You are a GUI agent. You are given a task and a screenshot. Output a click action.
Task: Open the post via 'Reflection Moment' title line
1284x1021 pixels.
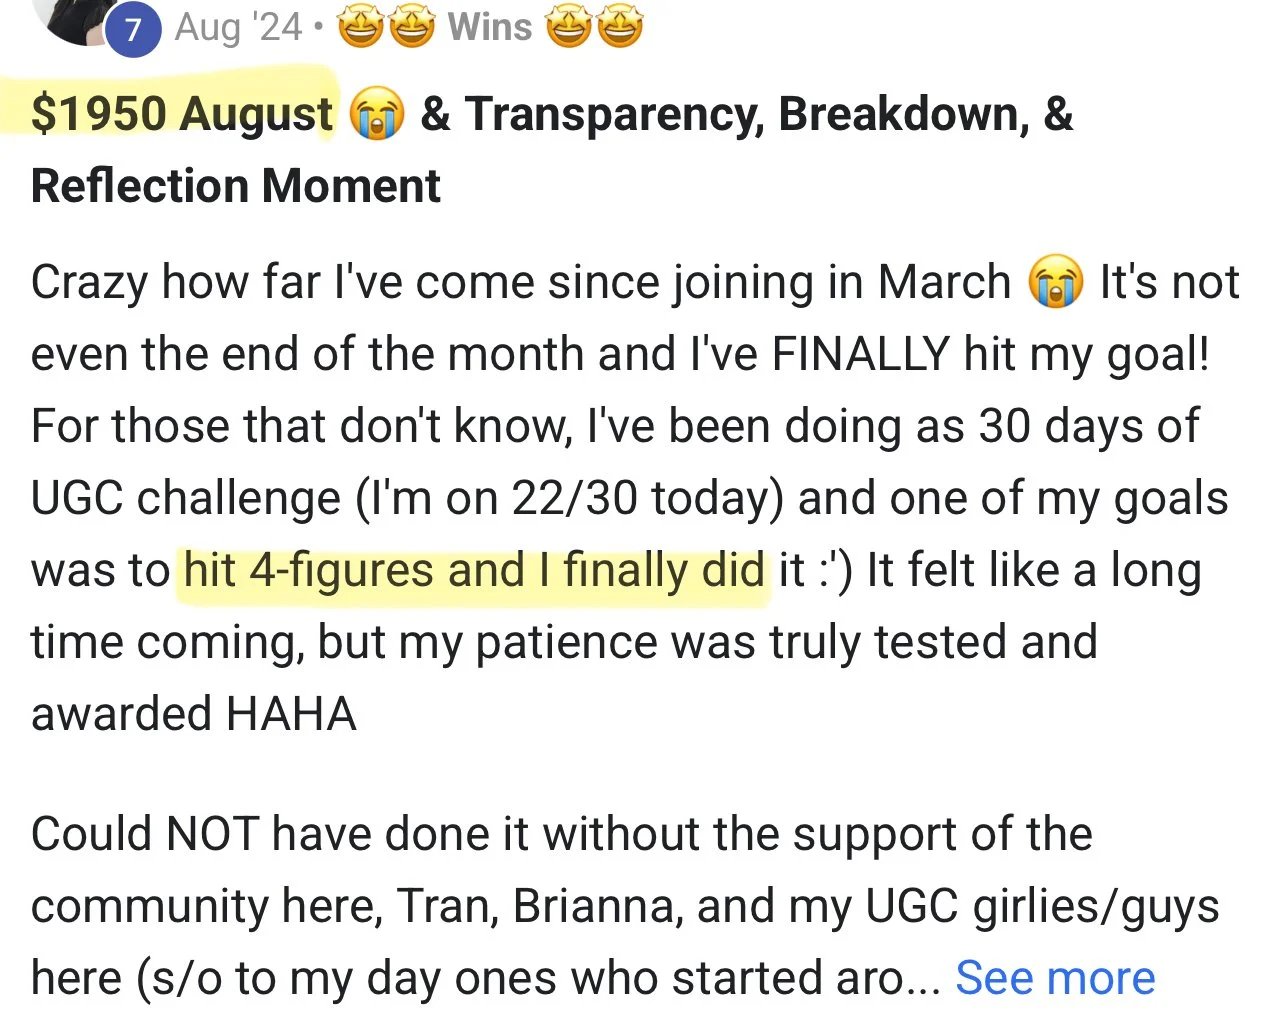click(236, 186)
